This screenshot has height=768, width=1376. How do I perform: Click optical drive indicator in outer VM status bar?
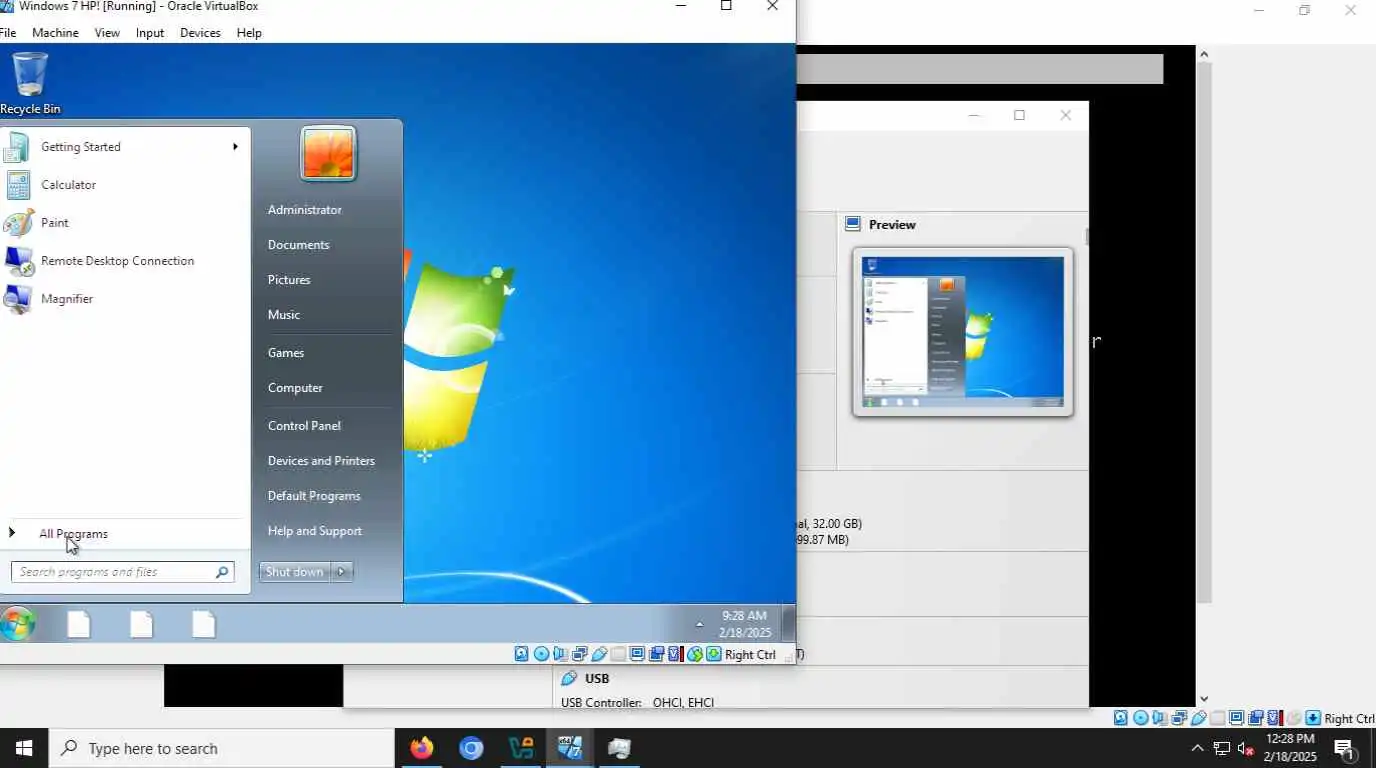coord(1141,718)
